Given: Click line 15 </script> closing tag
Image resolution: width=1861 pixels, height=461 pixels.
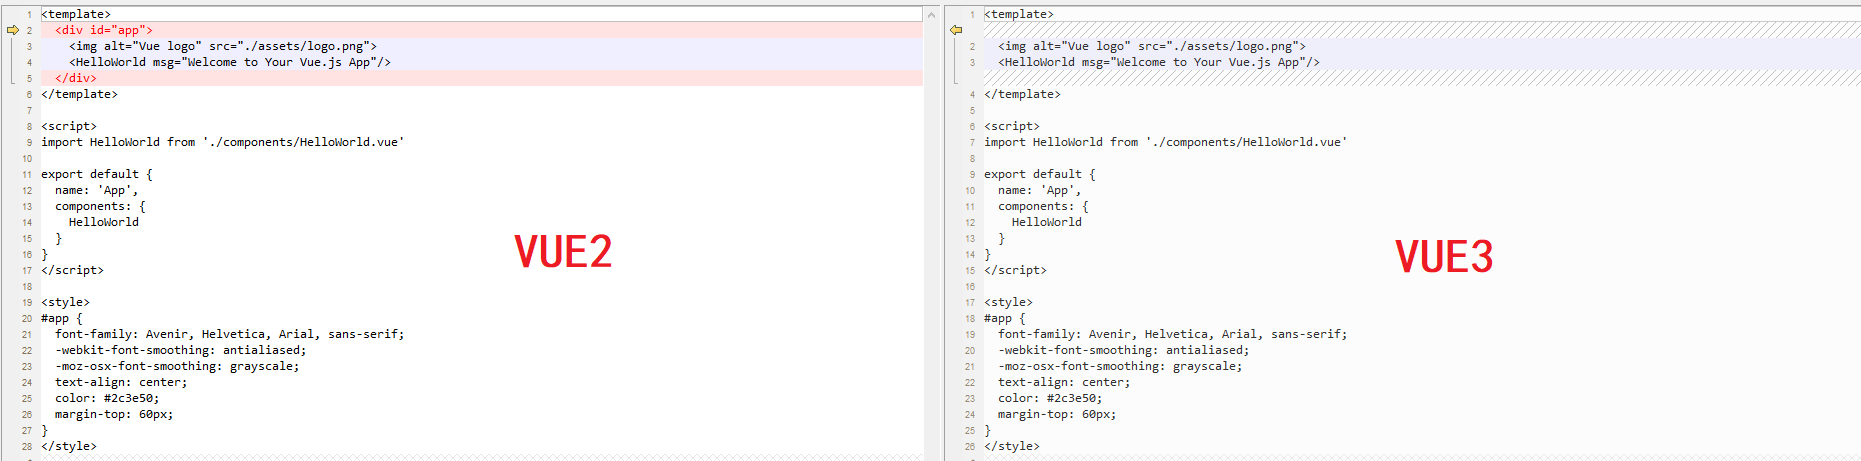Looking at the screenshot, I should coord(1015,270).
